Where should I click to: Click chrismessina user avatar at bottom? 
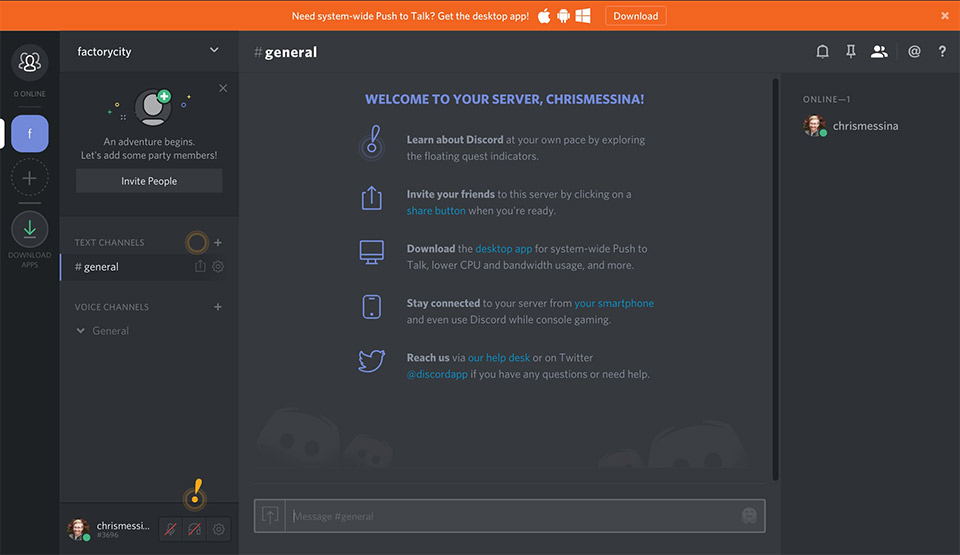(x=78, y=529)
